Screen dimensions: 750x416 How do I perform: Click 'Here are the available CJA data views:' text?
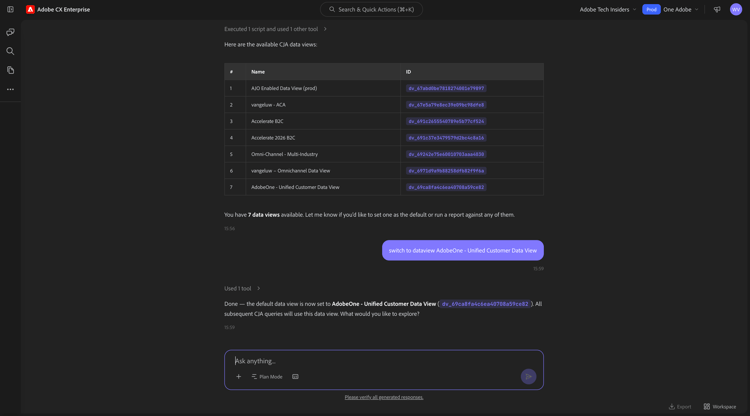[x=270, y=44]
